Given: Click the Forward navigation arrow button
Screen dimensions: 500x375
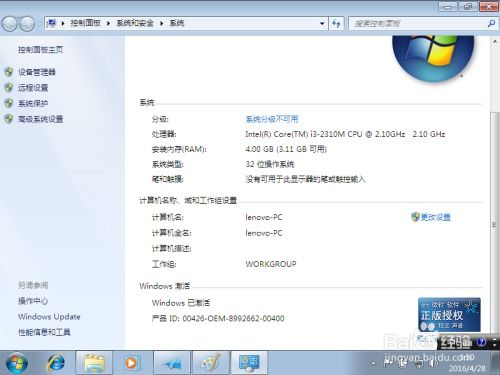Looking at the screenshot, I should [x=27, y=24].
